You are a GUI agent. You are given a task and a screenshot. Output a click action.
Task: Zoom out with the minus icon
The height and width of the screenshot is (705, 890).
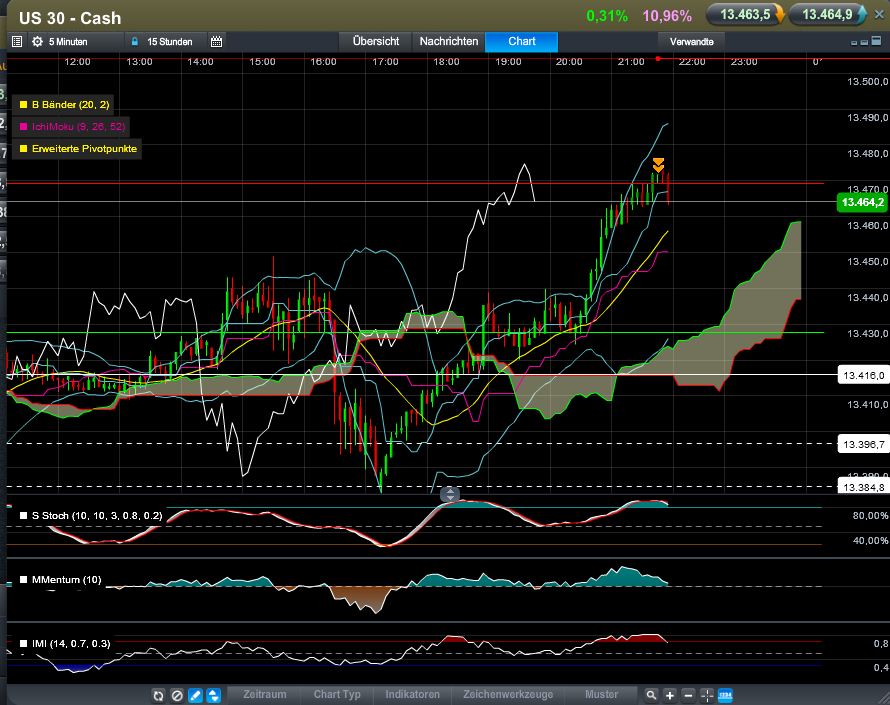[x=689, y=695]
